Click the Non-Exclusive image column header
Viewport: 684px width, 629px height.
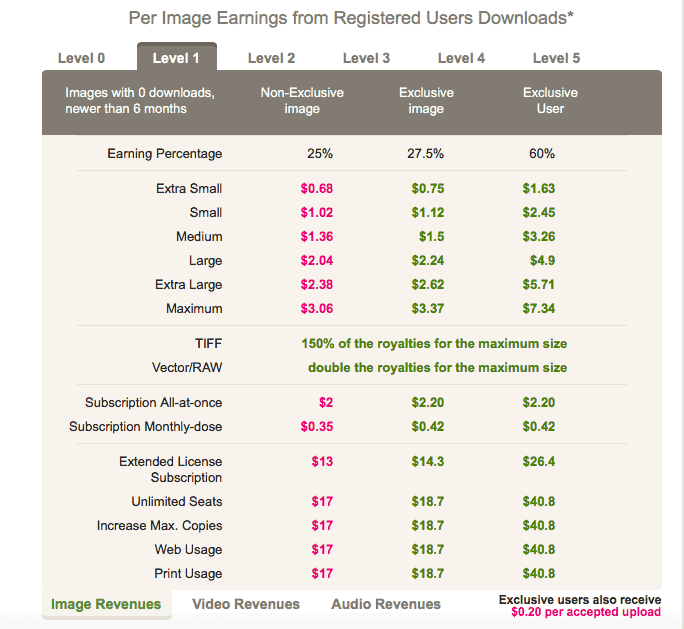coord(302,100)
